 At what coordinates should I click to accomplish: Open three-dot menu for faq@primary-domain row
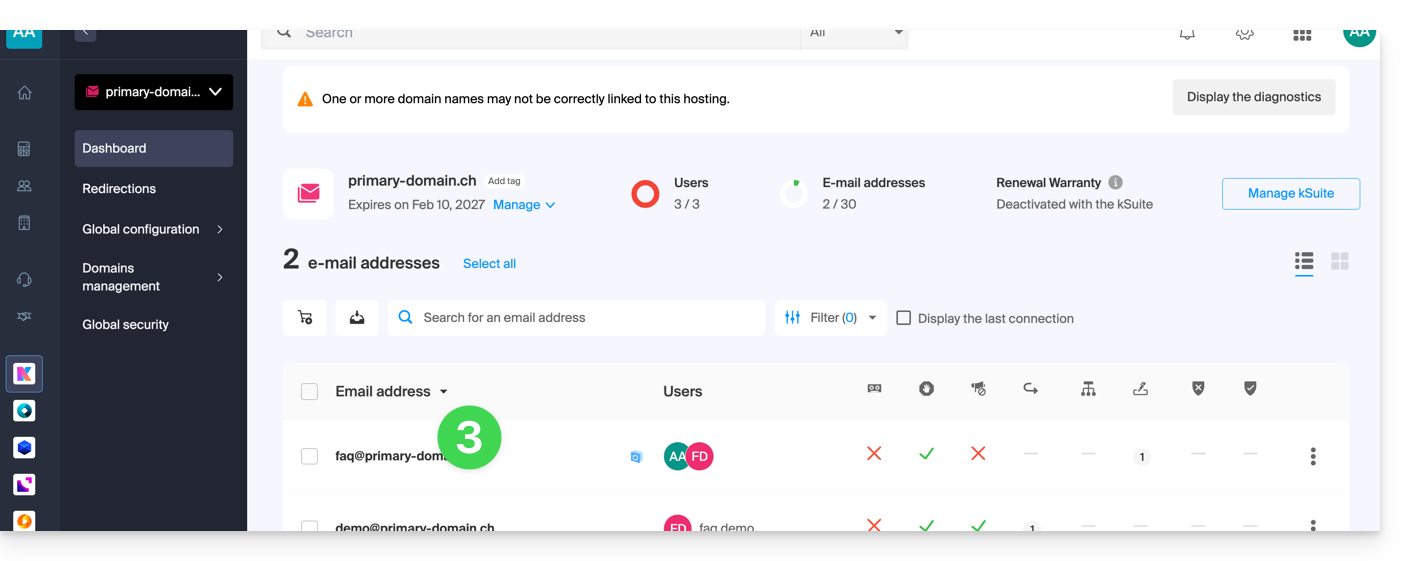[1313, 456]
